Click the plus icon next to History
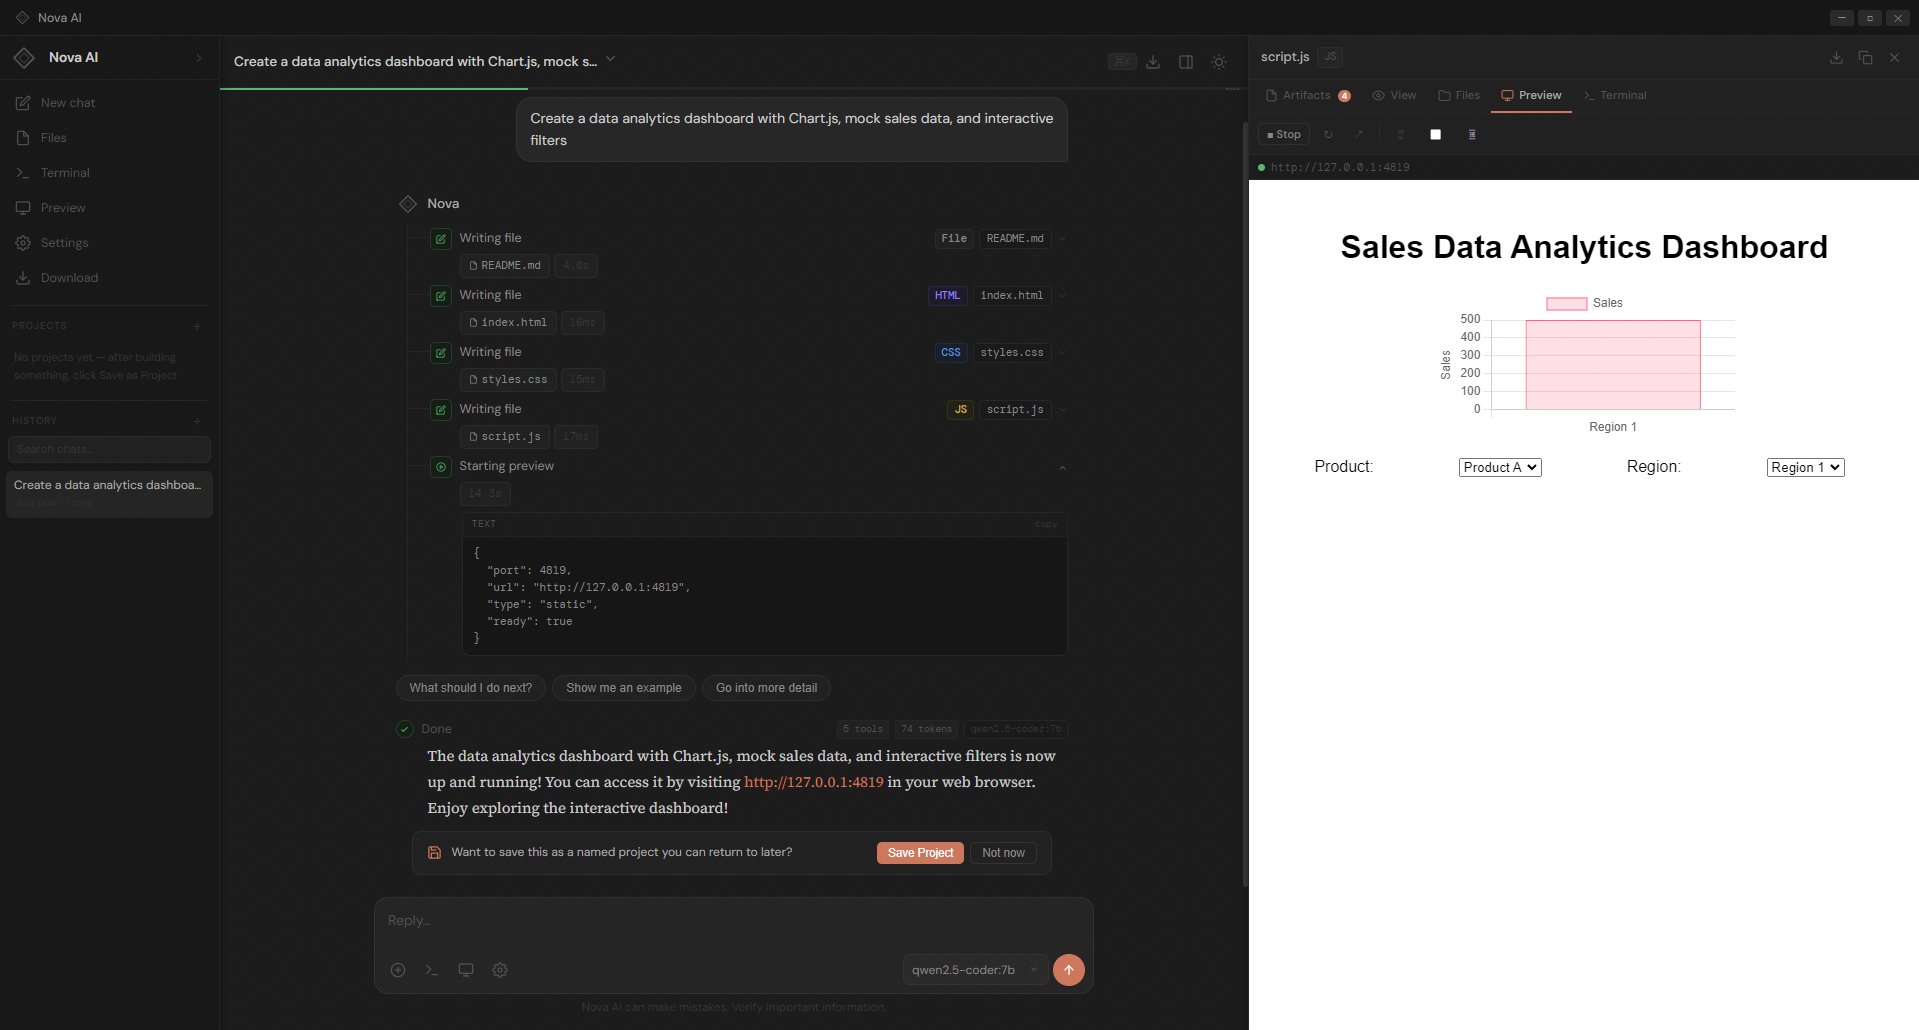Screen dimensions: 1919x1030 pyautogui.click(x=197, y=421)
